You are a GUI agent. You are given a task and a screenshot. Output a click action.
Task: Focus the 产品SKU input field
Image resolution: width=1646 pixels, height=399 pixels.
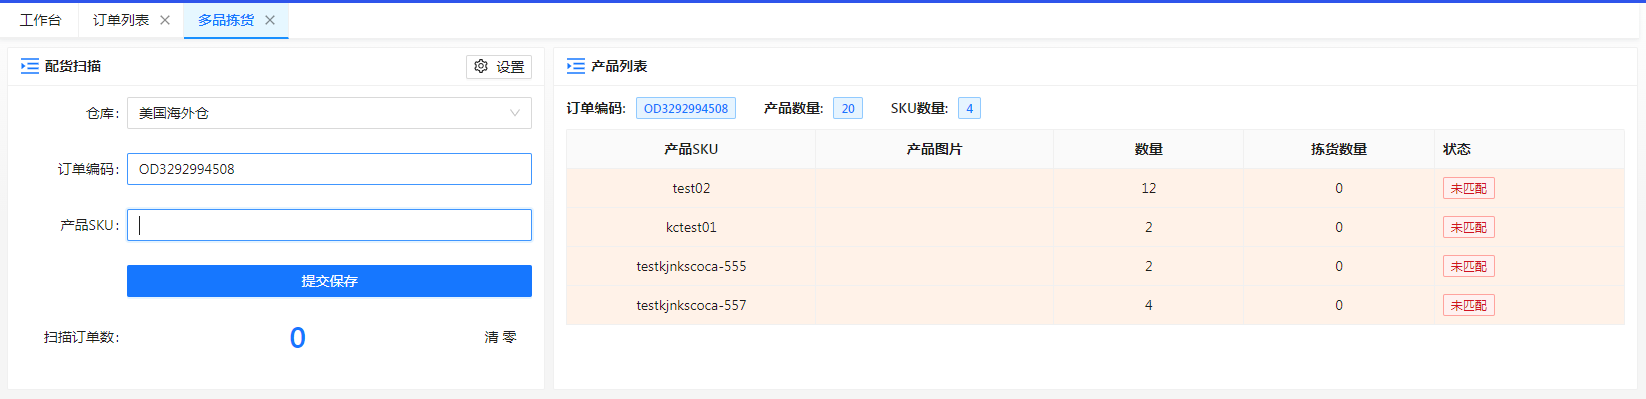pyautogui.click(x=329, y=225)
